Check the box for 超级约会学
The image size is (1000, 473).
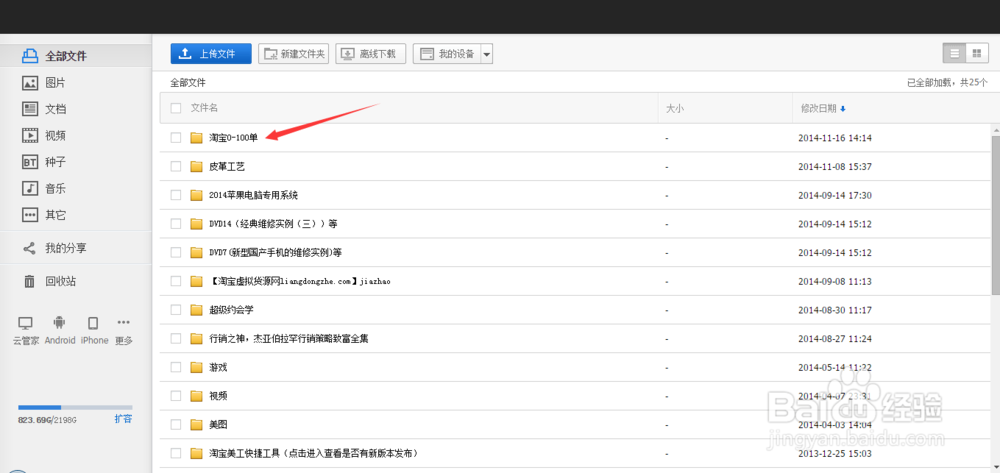176,310
